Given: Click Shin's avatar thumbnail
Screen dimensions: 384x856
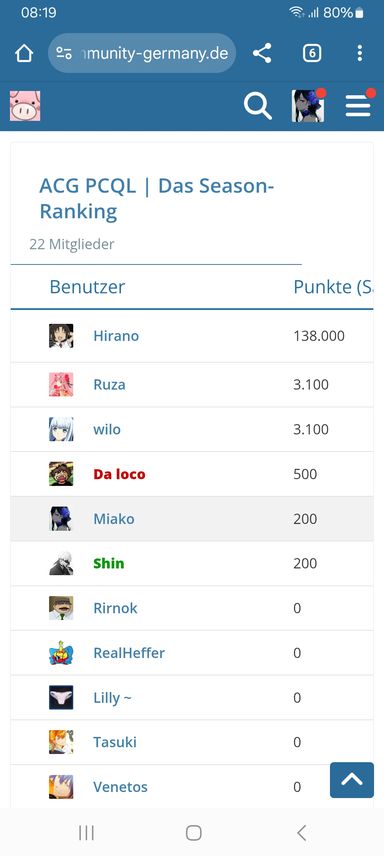Looking at the screenshot, I should (61, 563).
